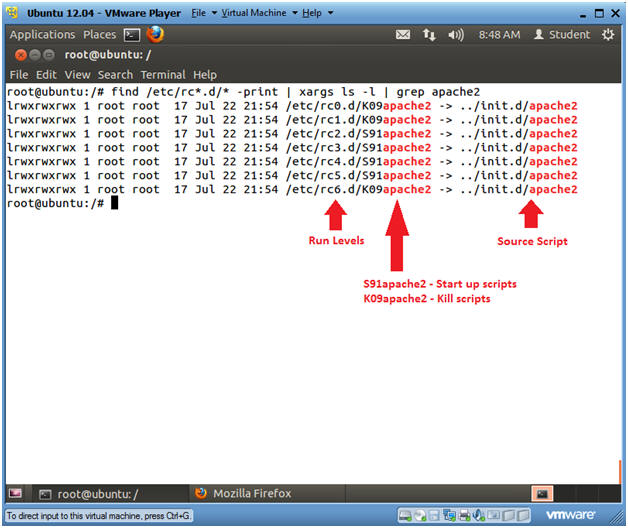The height and width of the screenshot is (528, 628).
Task: Open VMware Player Help dropdown
Action: (317, 13)
